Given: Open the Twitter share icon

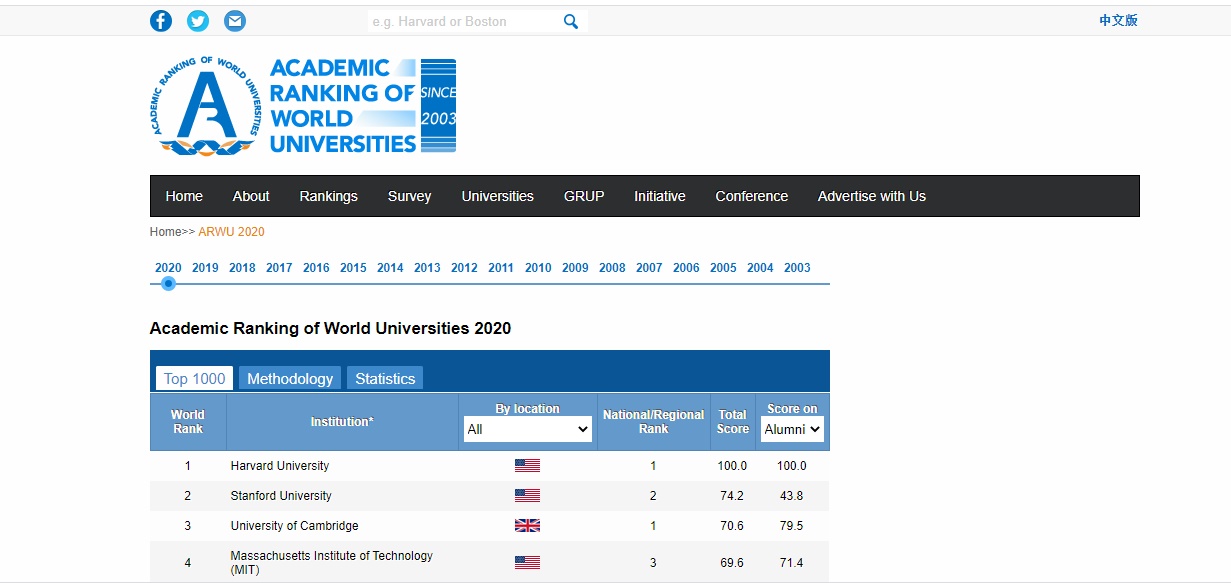Looking at the screenshot, I should coord(198,21).
